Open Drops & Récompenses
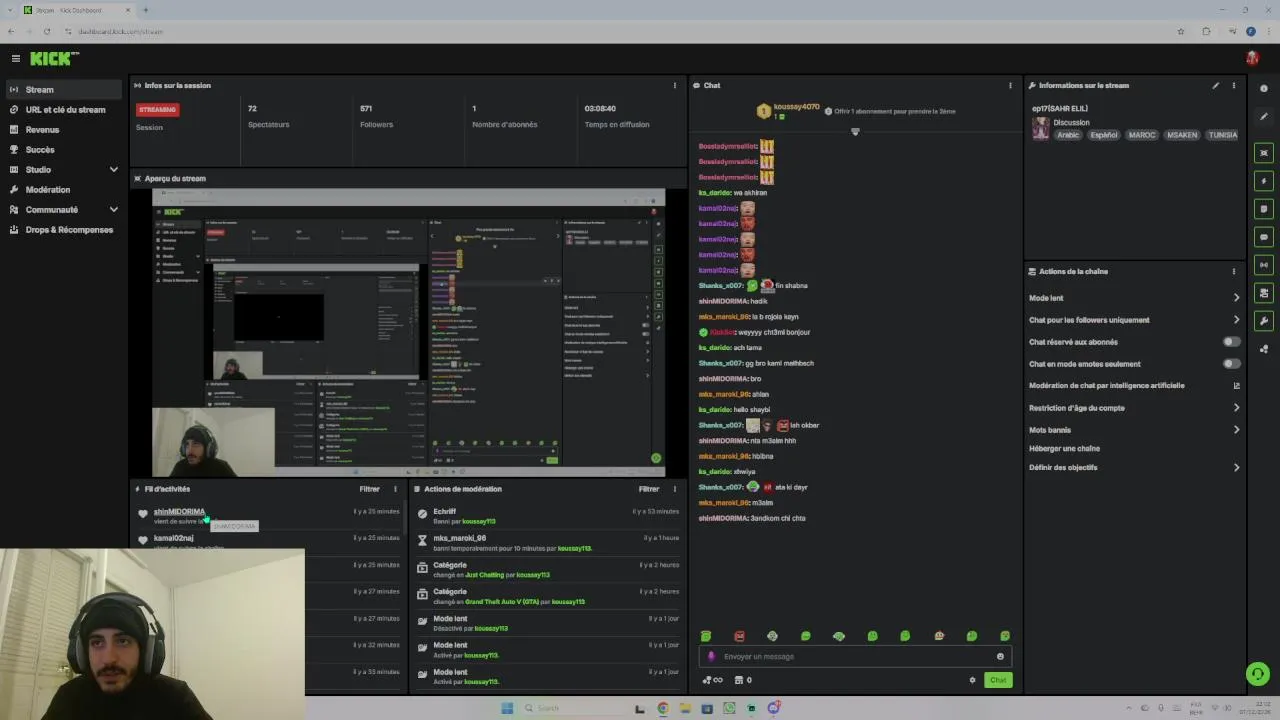 coord(64,230)
